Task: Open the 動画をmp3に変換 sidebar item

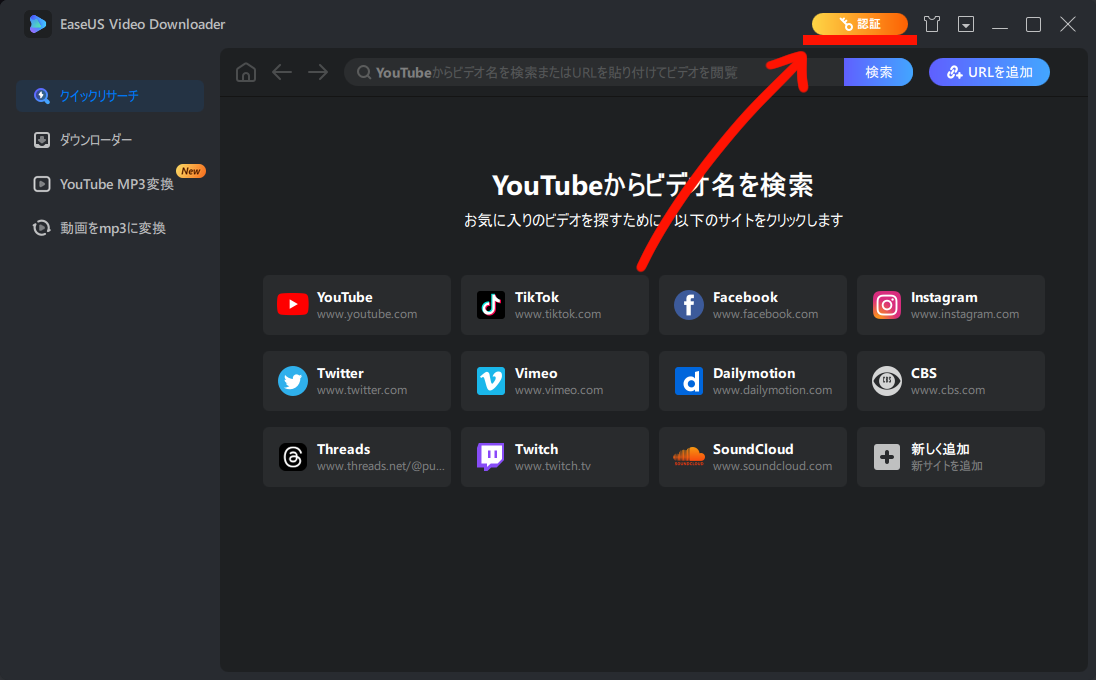Action: coord(112,228)
